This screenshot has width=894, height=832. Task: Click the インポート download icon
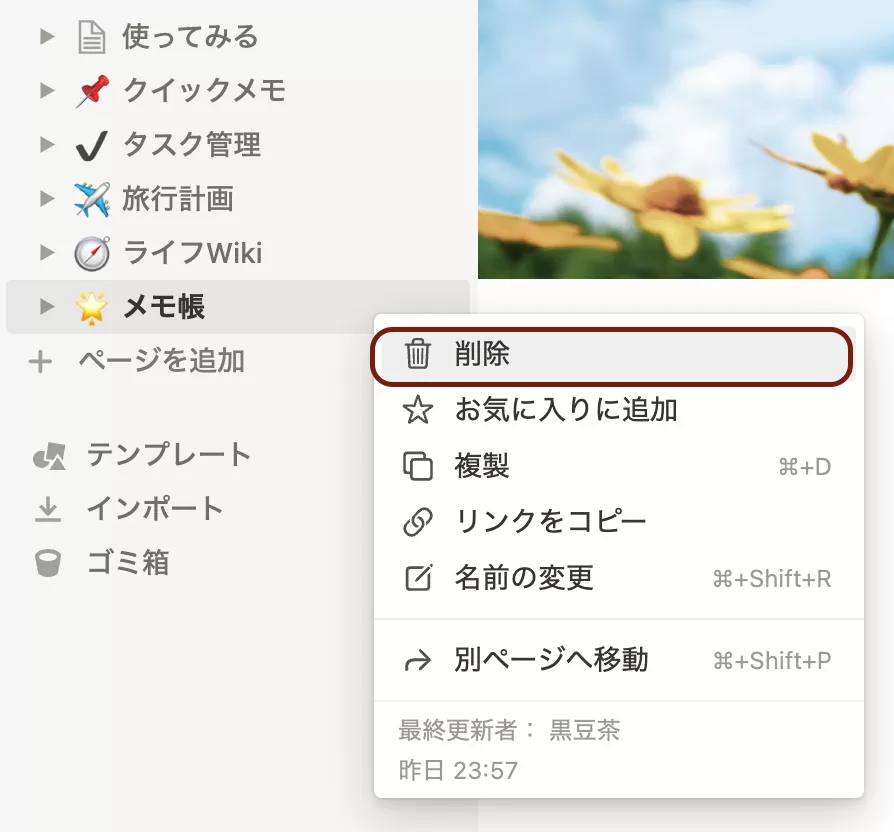click(48, 510)
